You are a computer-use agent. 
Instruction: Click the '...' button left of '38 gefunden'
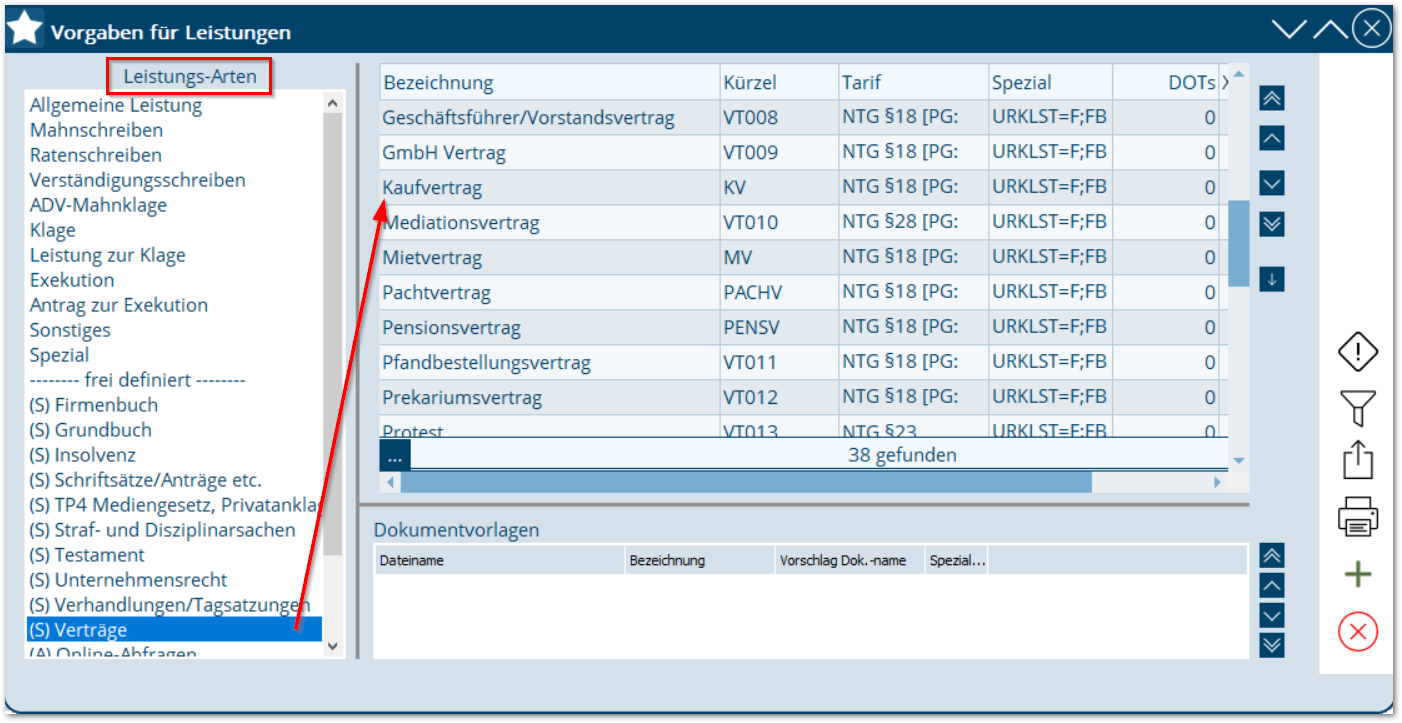click(x=395, y=455)
